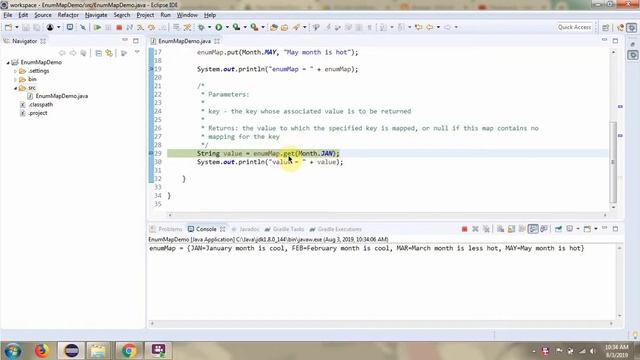Toggle Skip All Breakpoints icon in toolbar
The width and height of the screenshot is (640, 360).
(x=83, y=27)
